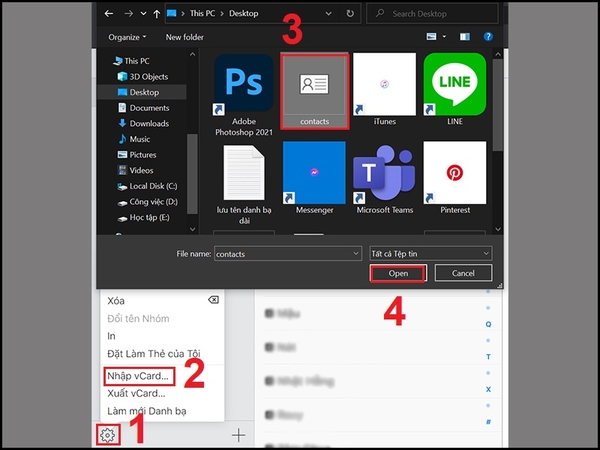Click New folder
Screen dimensions: 600x450
click(184, 37)
